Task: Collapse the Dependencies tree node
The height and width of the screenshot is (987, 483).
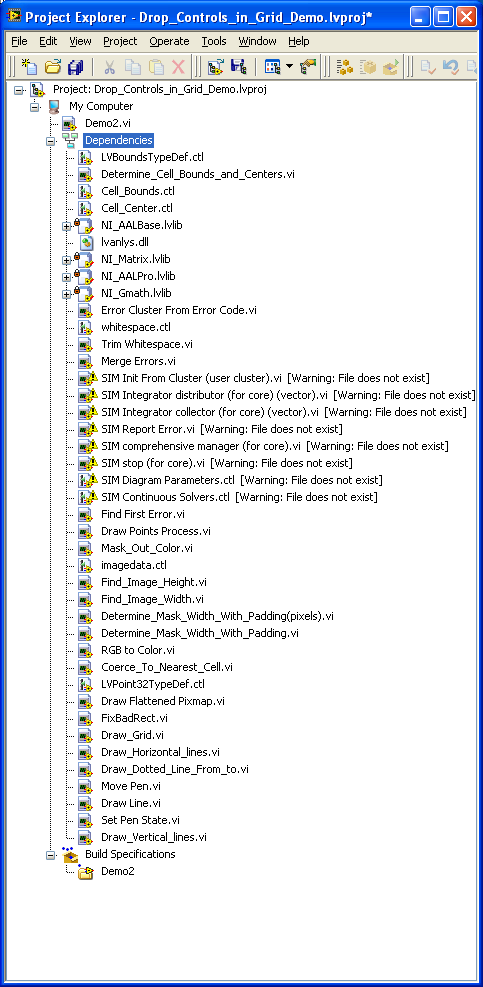Action: [x=50, y=141]
